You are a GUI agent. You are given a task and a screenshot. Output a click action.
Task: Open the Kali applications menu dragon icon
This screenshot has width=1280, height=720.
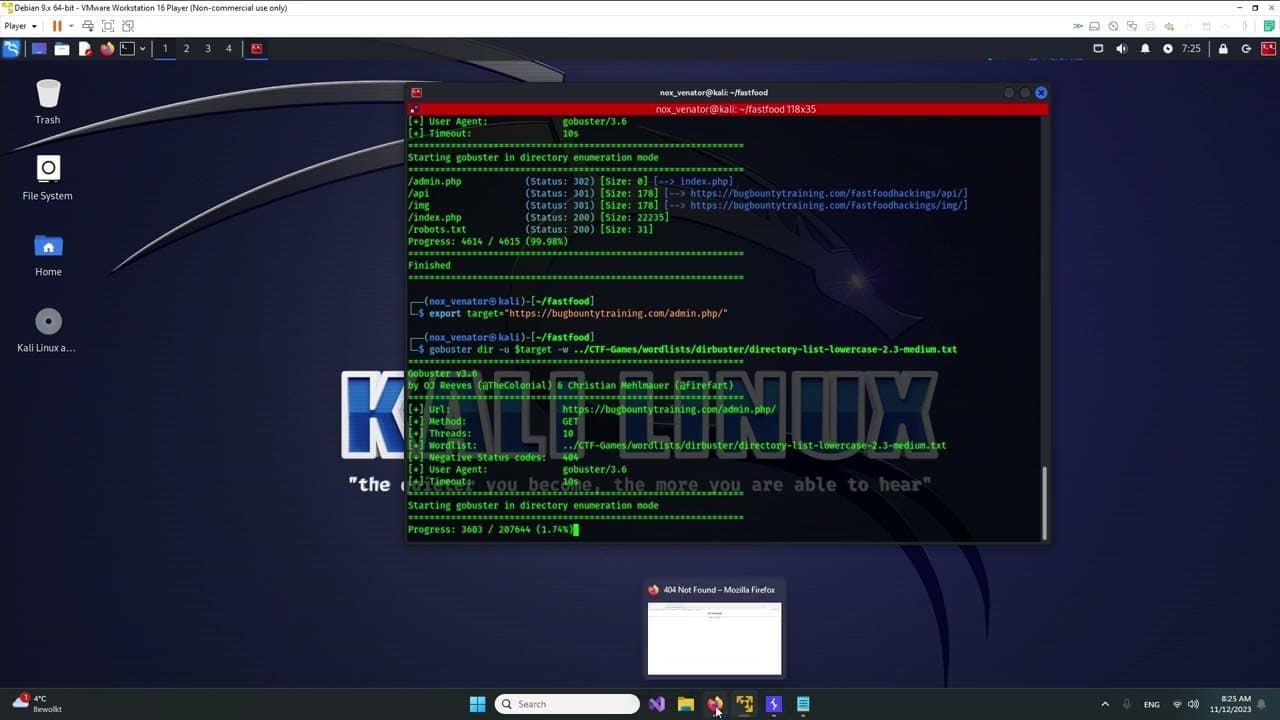(x=11, y=48)
